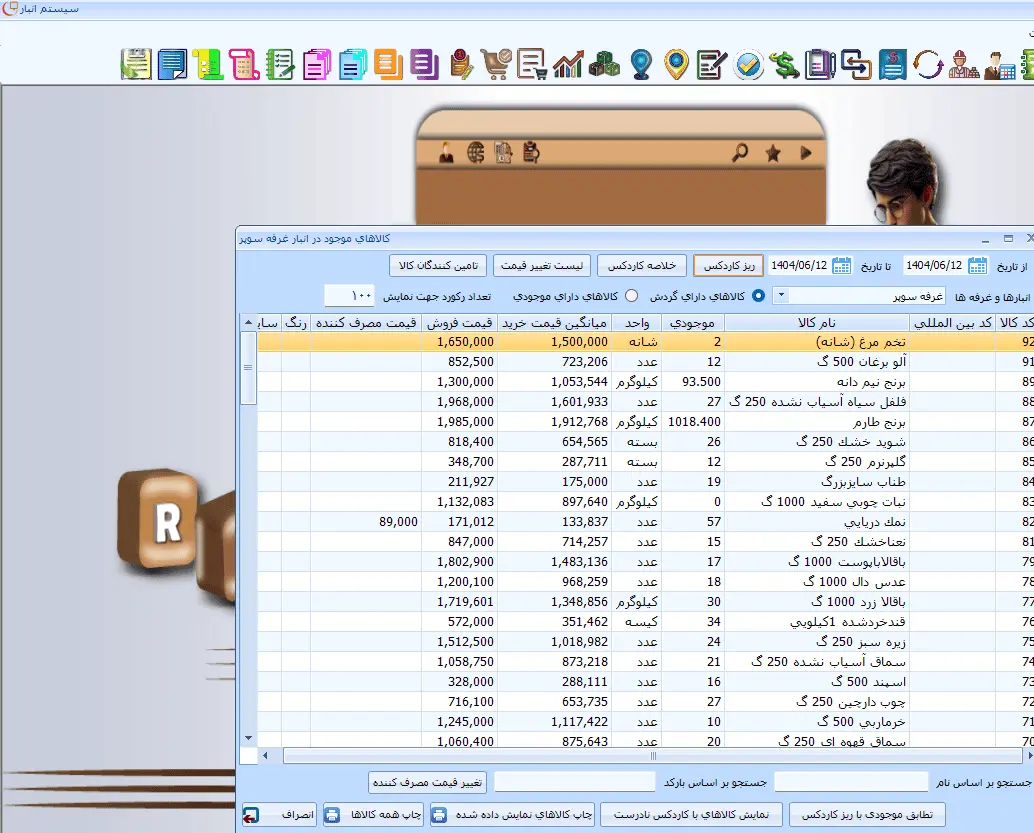Click the shopping cart icon in toolbar
This screenshot has width=1034, height=833.
coord(495,65)
